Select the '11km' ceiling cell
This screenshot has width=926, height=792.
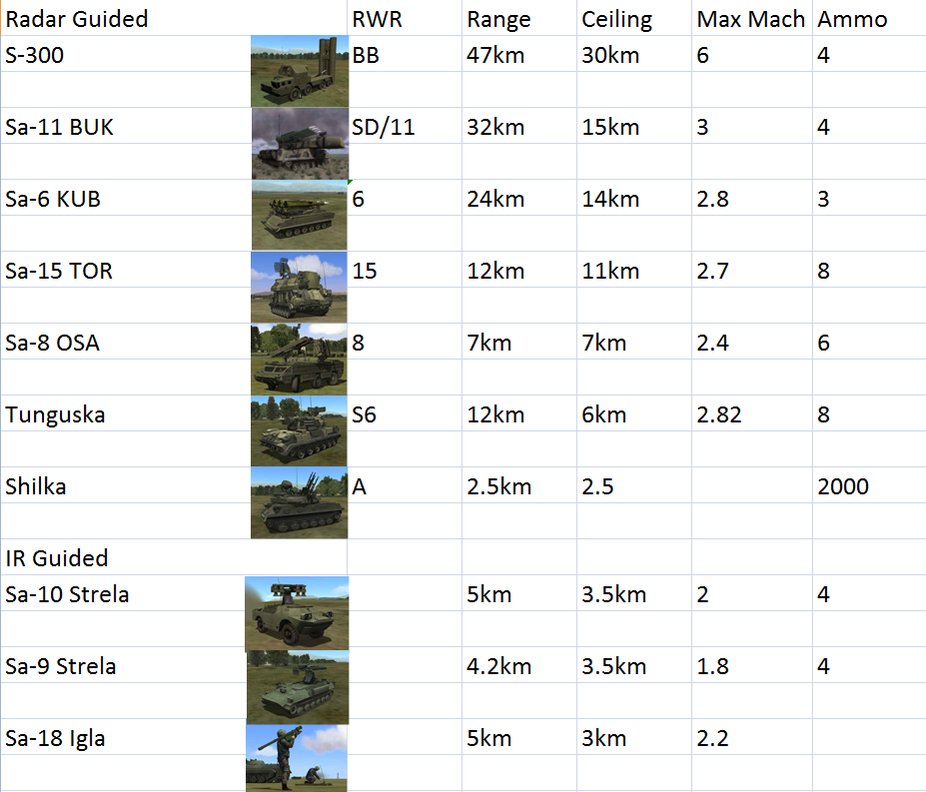[x=634, y=270]
